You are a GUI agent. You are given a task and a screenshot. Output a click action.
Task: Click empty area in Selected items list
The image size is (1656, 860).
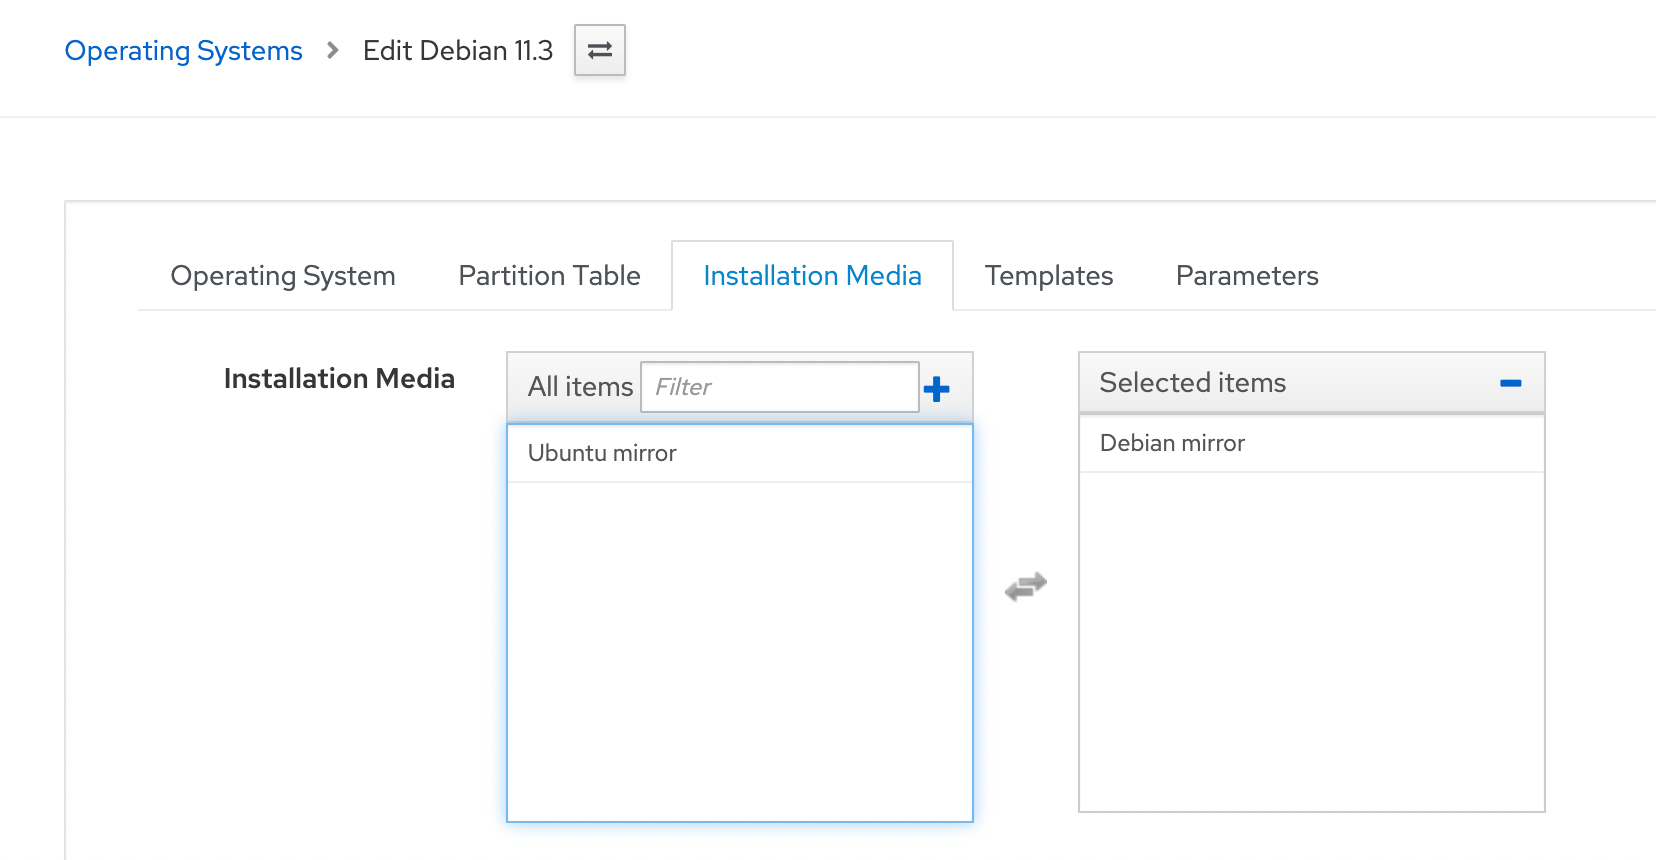(x=1312, y=640)
